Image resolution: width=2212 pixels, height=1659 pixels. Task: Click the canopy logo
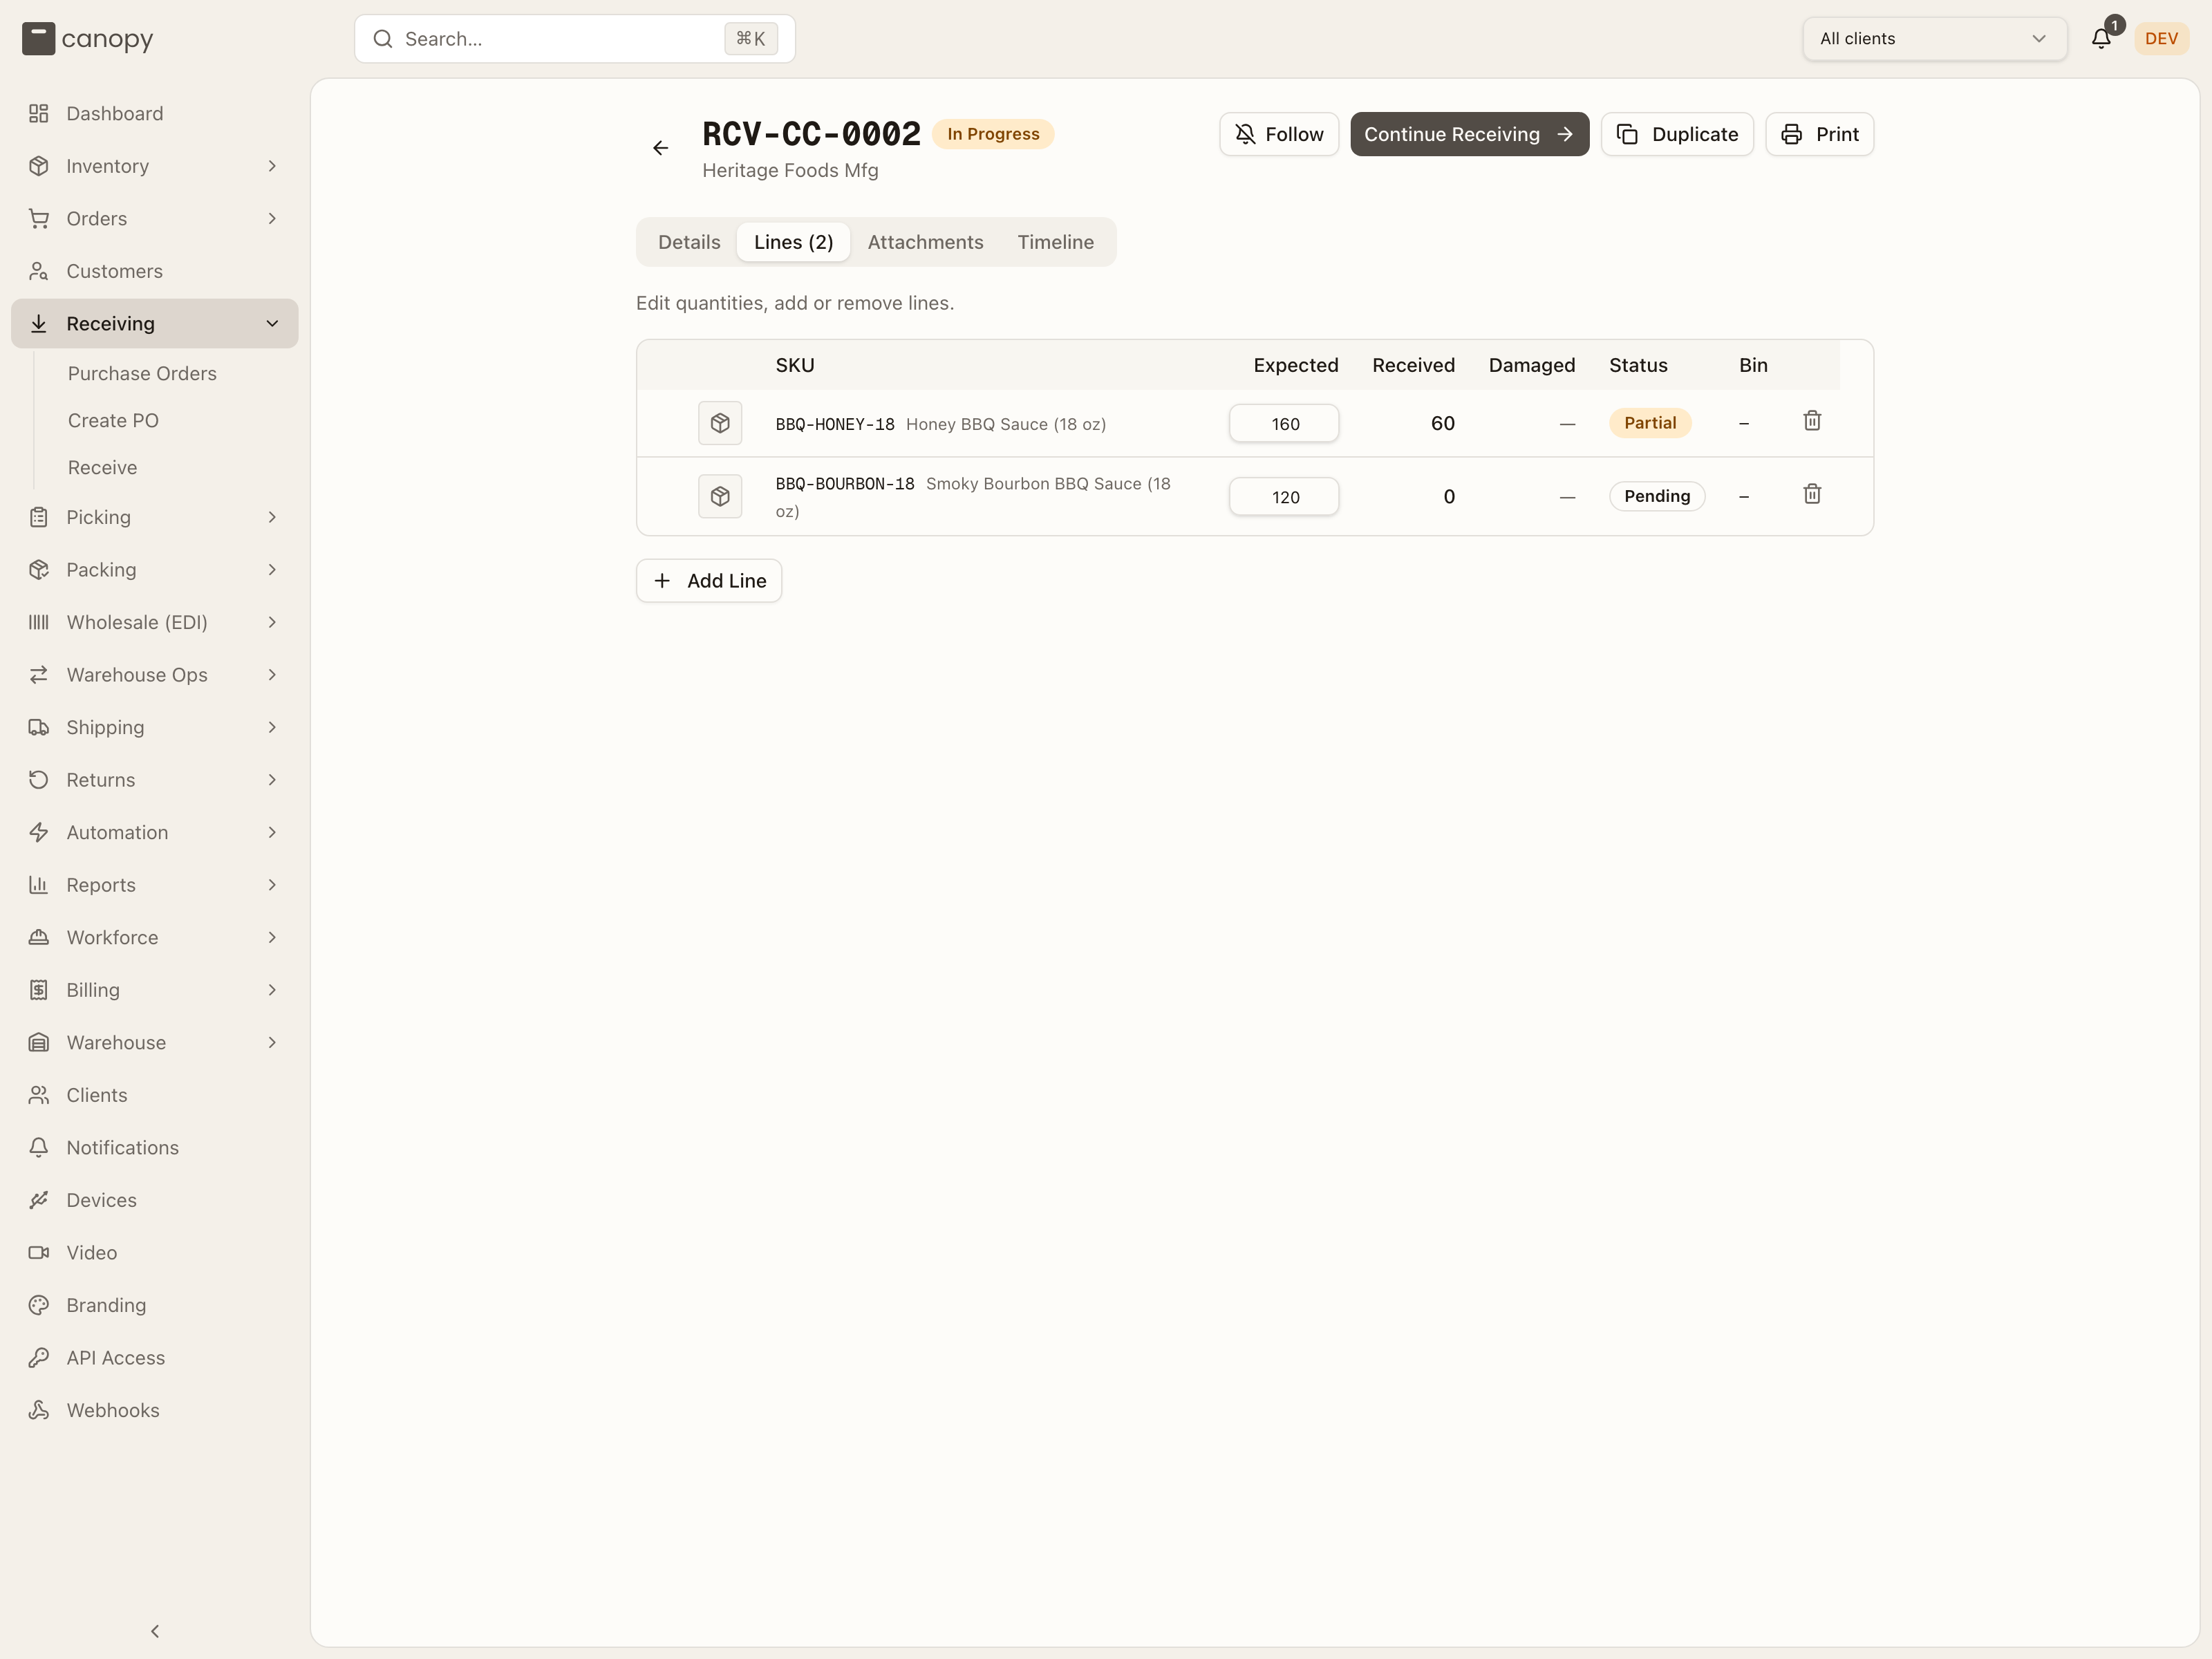(x=88, y=39)
